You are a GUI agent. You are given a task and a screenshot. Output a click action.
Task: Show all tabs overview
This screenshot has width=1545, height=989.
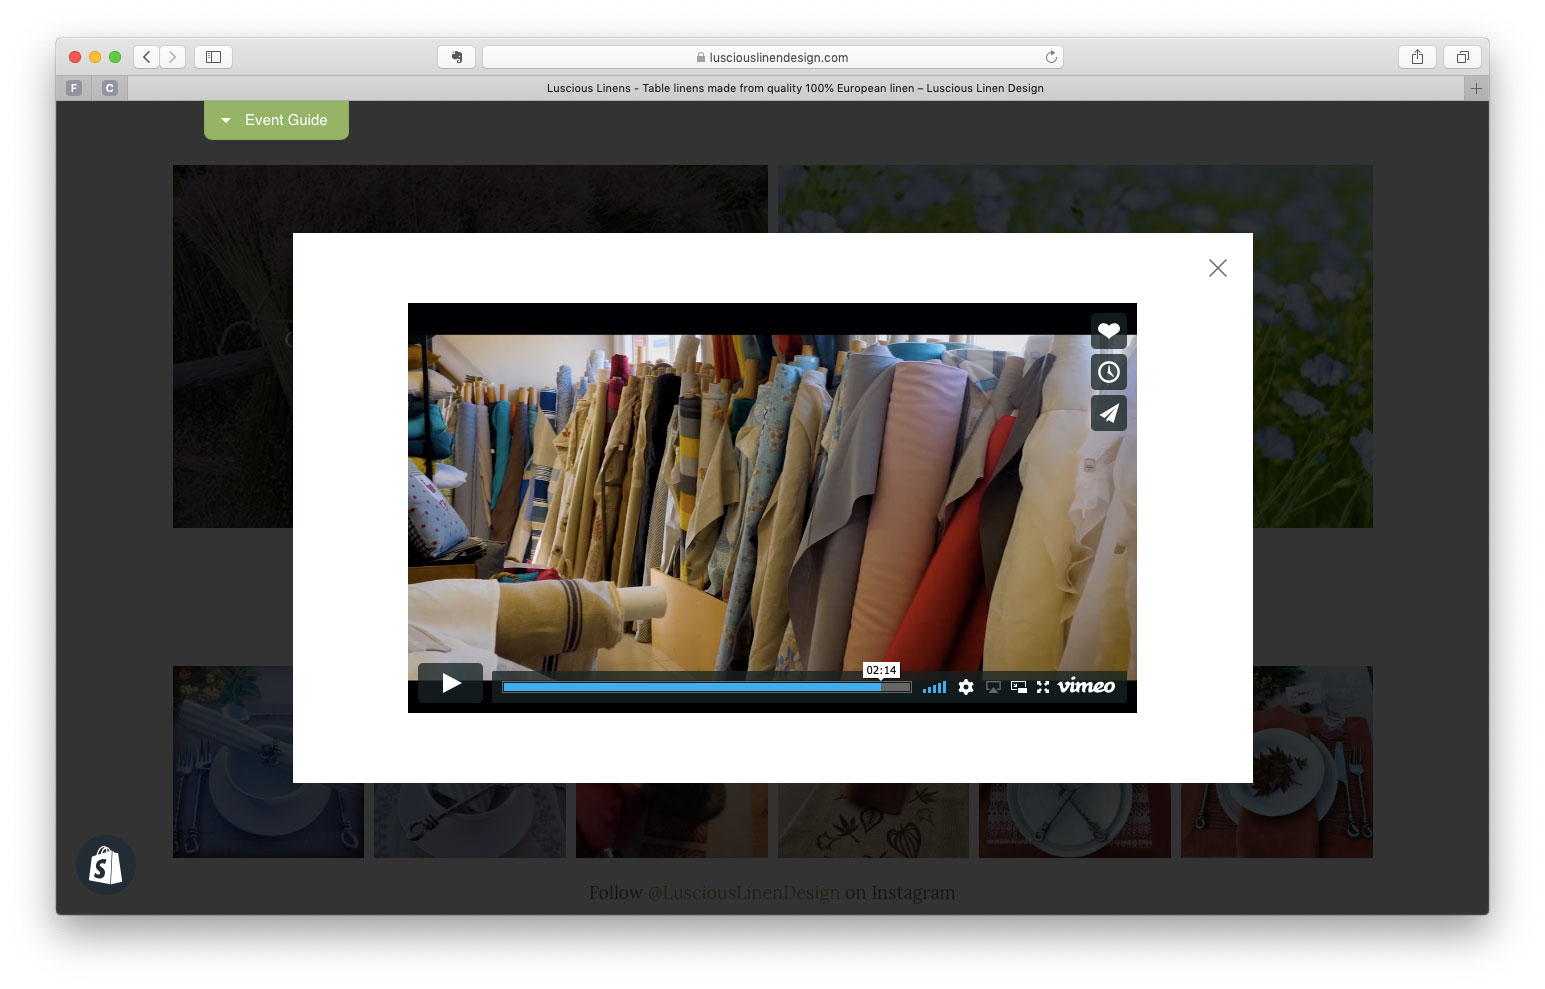[1462, 57]
